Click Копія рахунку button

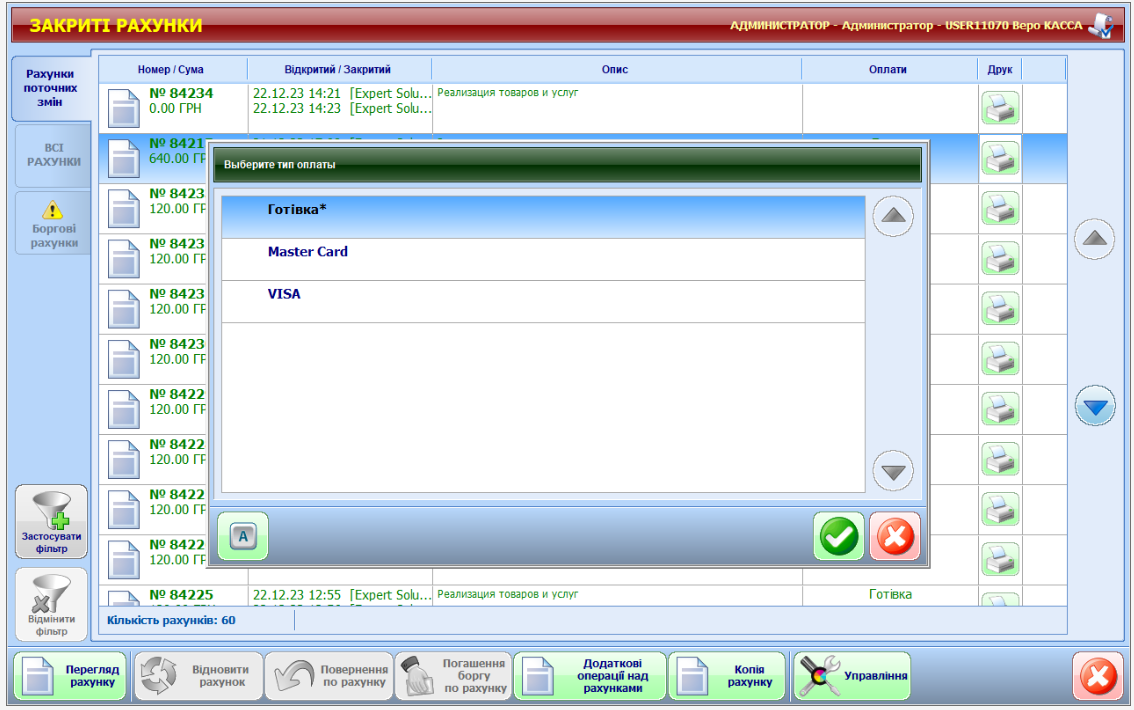[x=727, y=676]
